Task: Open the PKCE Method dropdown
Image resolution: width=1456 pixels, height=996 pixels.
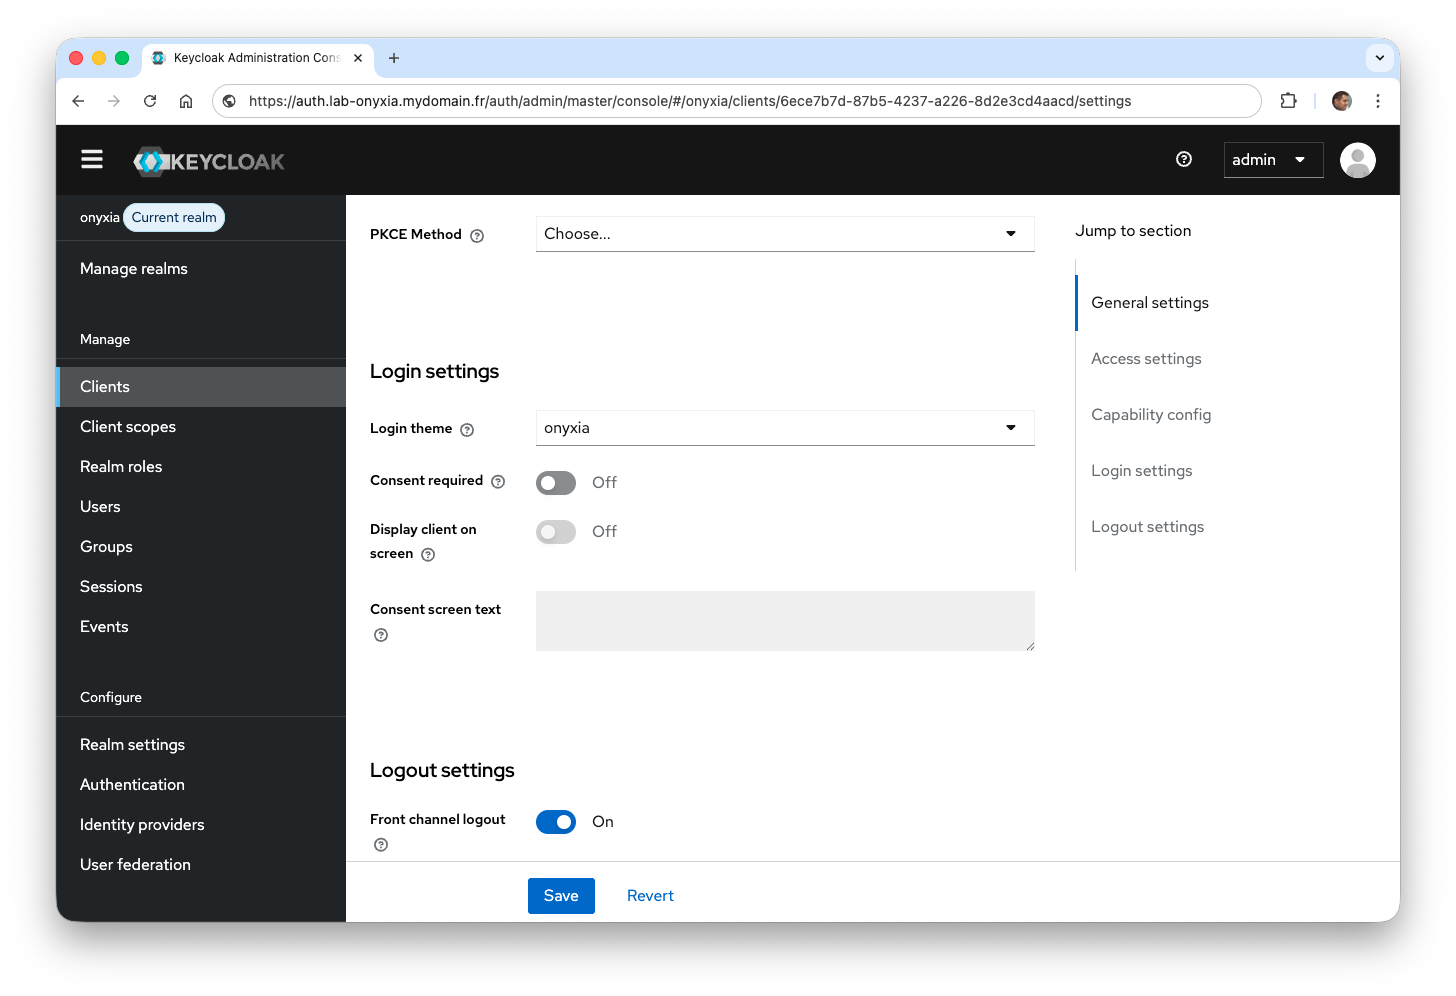Action: 785,233
